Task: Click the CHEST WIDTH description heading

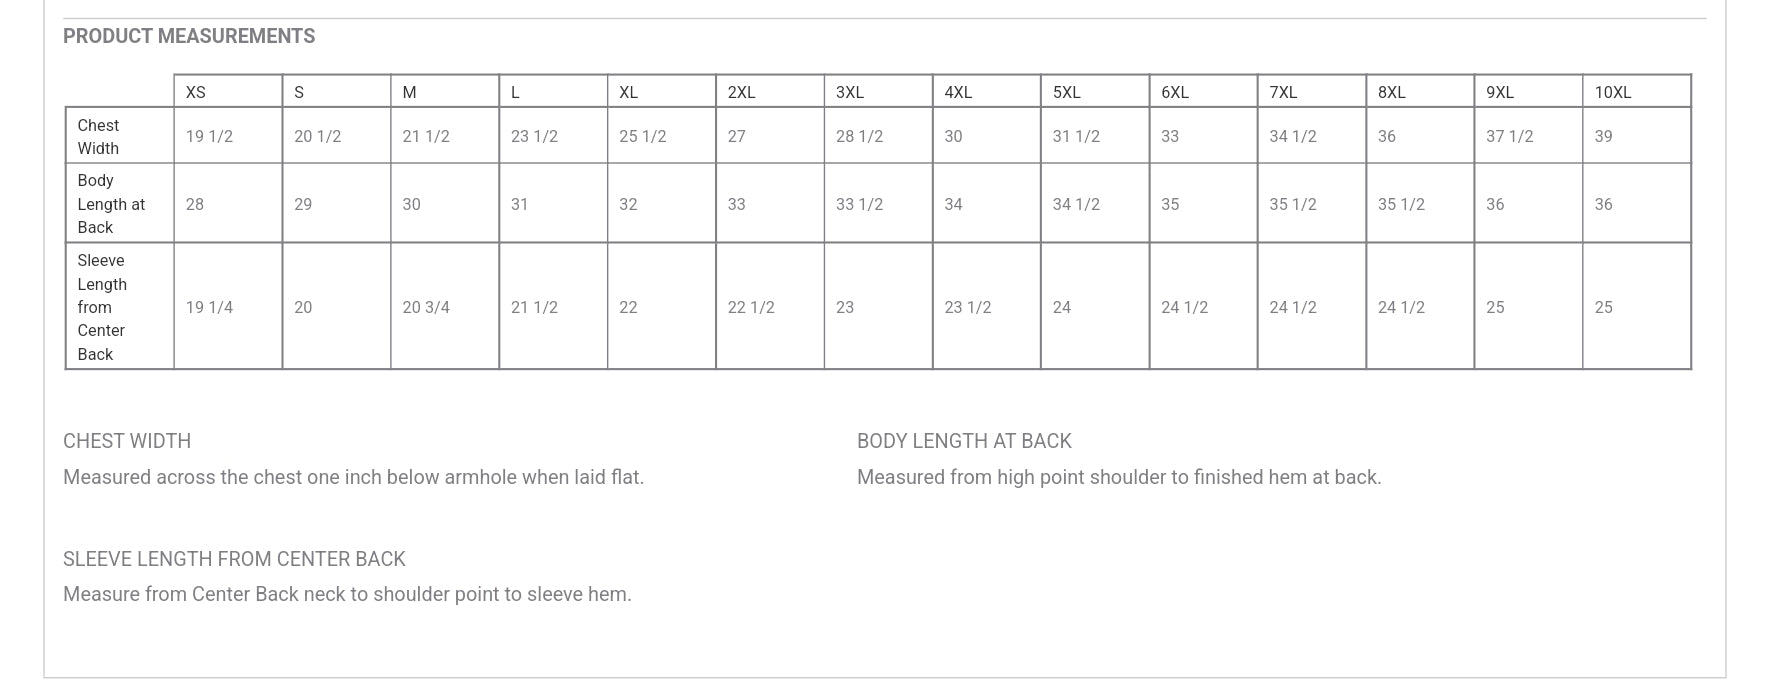Action: (127, 442)
